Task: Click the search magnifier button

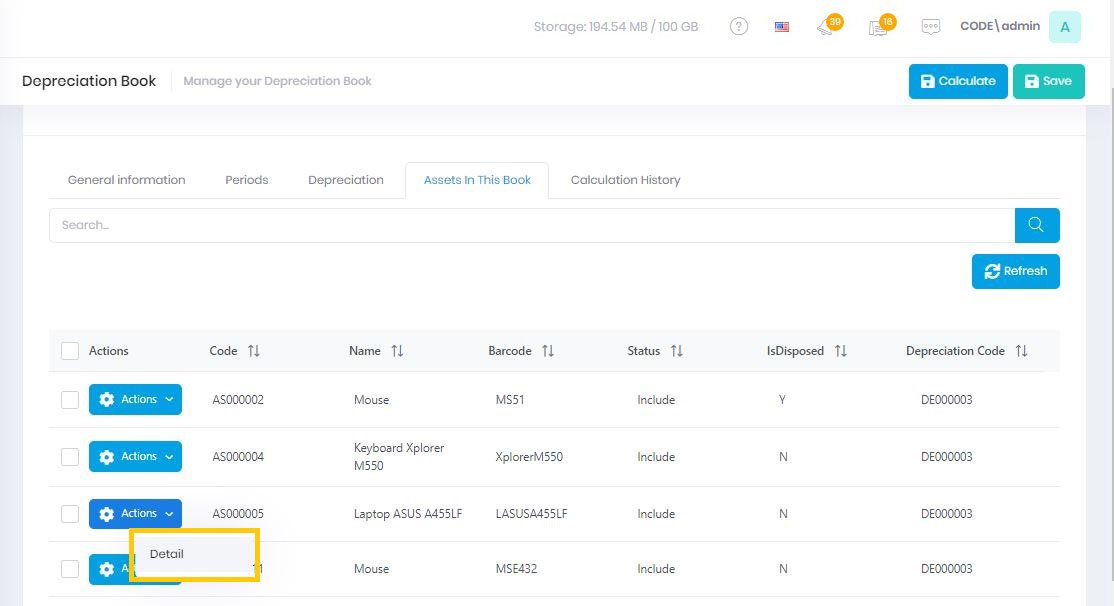Action: [1037, 225]
